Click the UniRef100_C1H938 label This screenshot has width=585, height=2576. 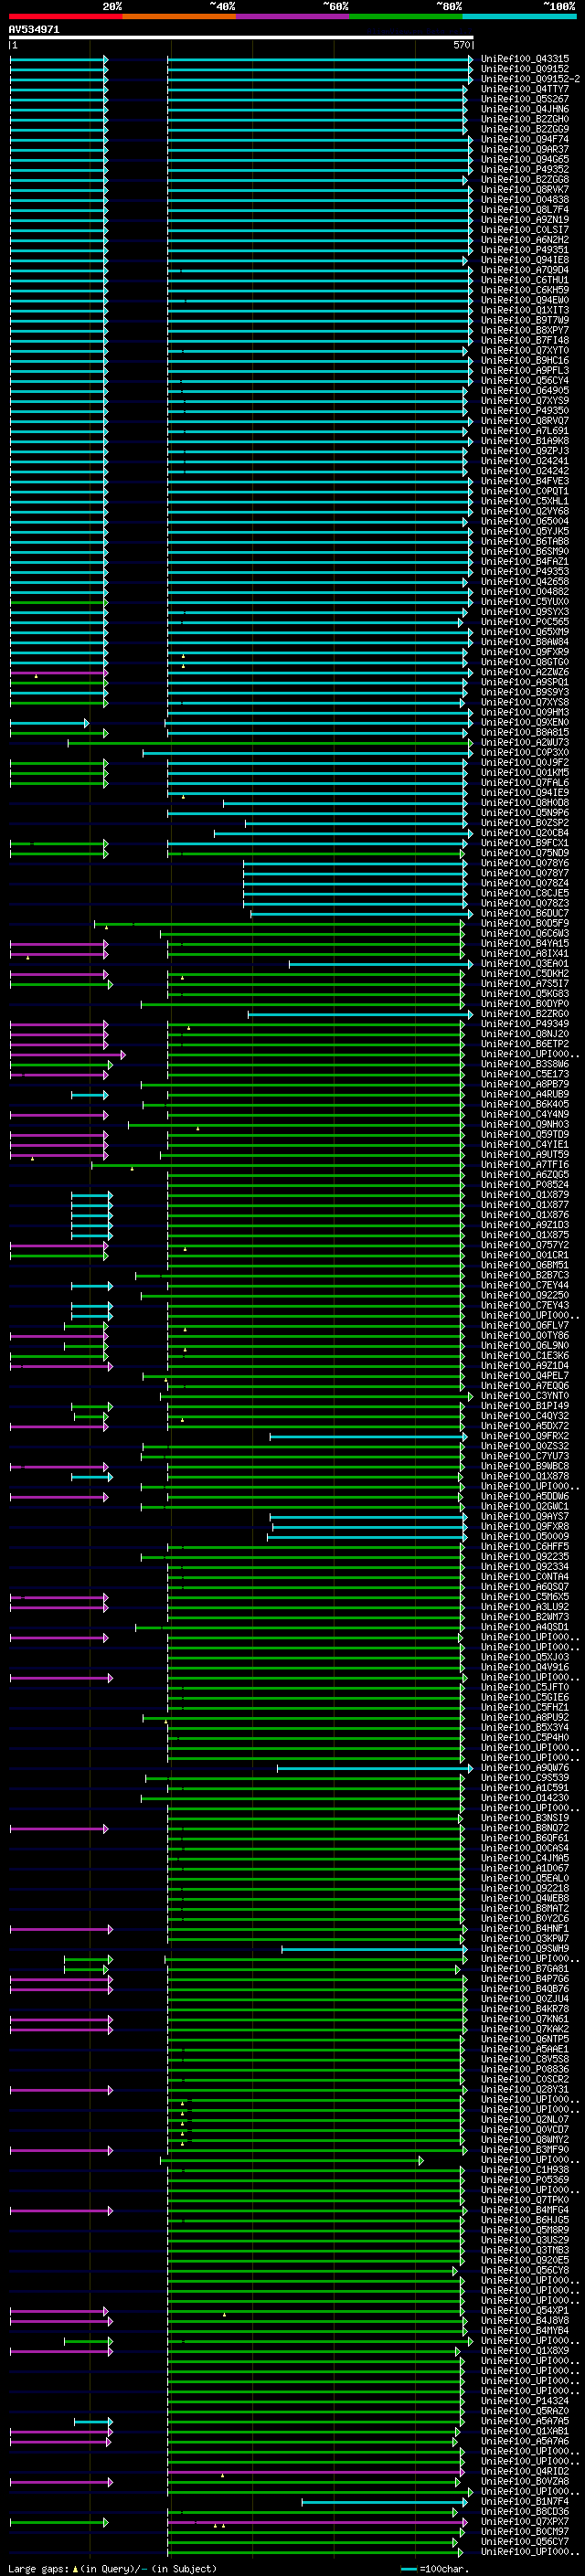tap(525, 2169)
